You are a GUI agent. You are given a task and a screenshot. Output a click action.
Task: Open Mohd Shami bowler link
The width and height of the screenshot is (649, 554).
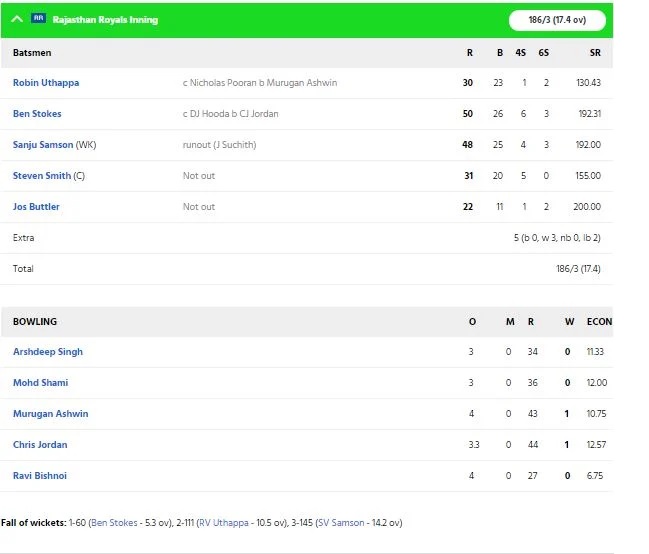(x=41, y=383)
